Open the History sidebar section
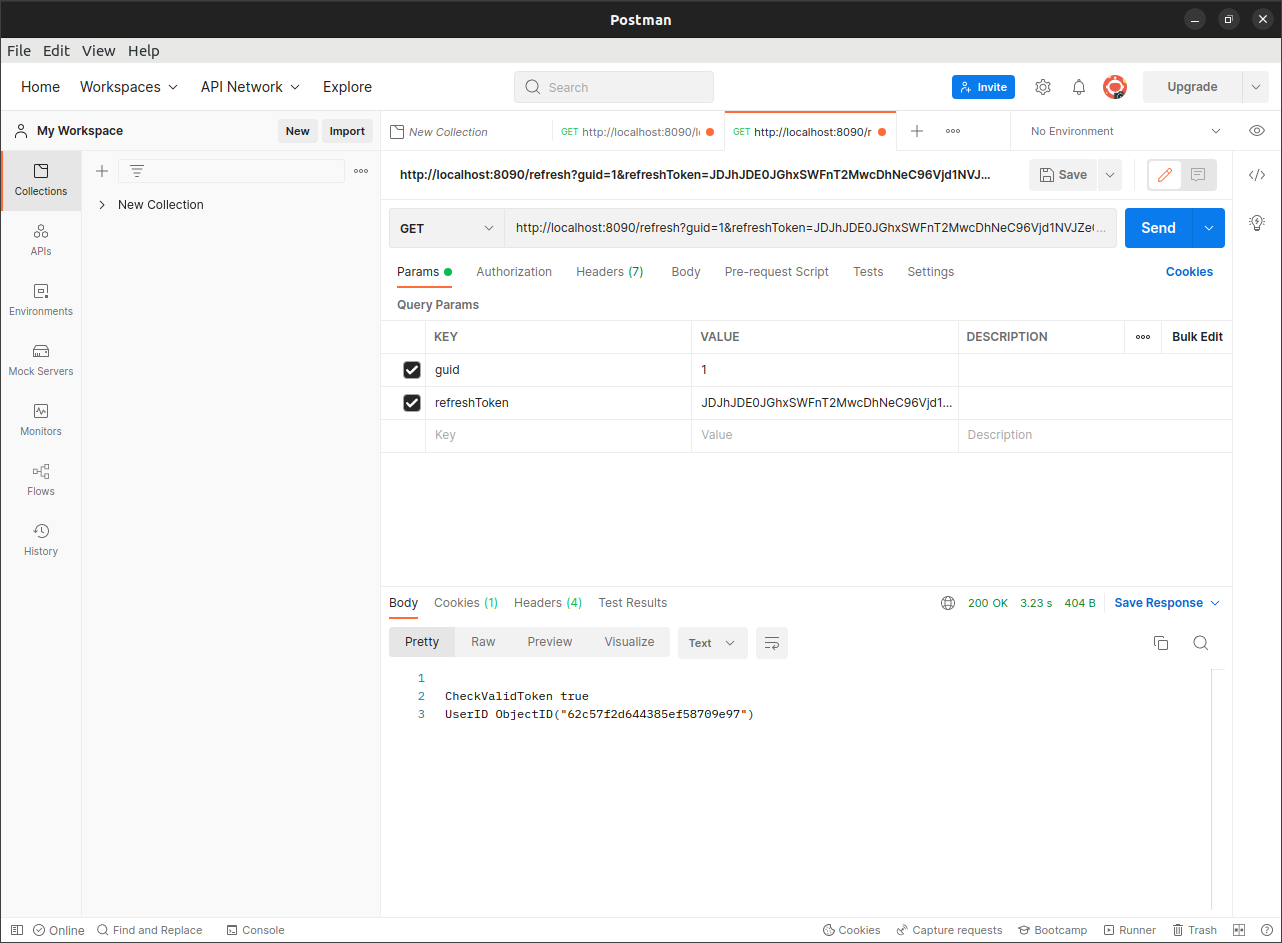The height and width of the screenshot is (943, 1282). [x=41, y=540]
